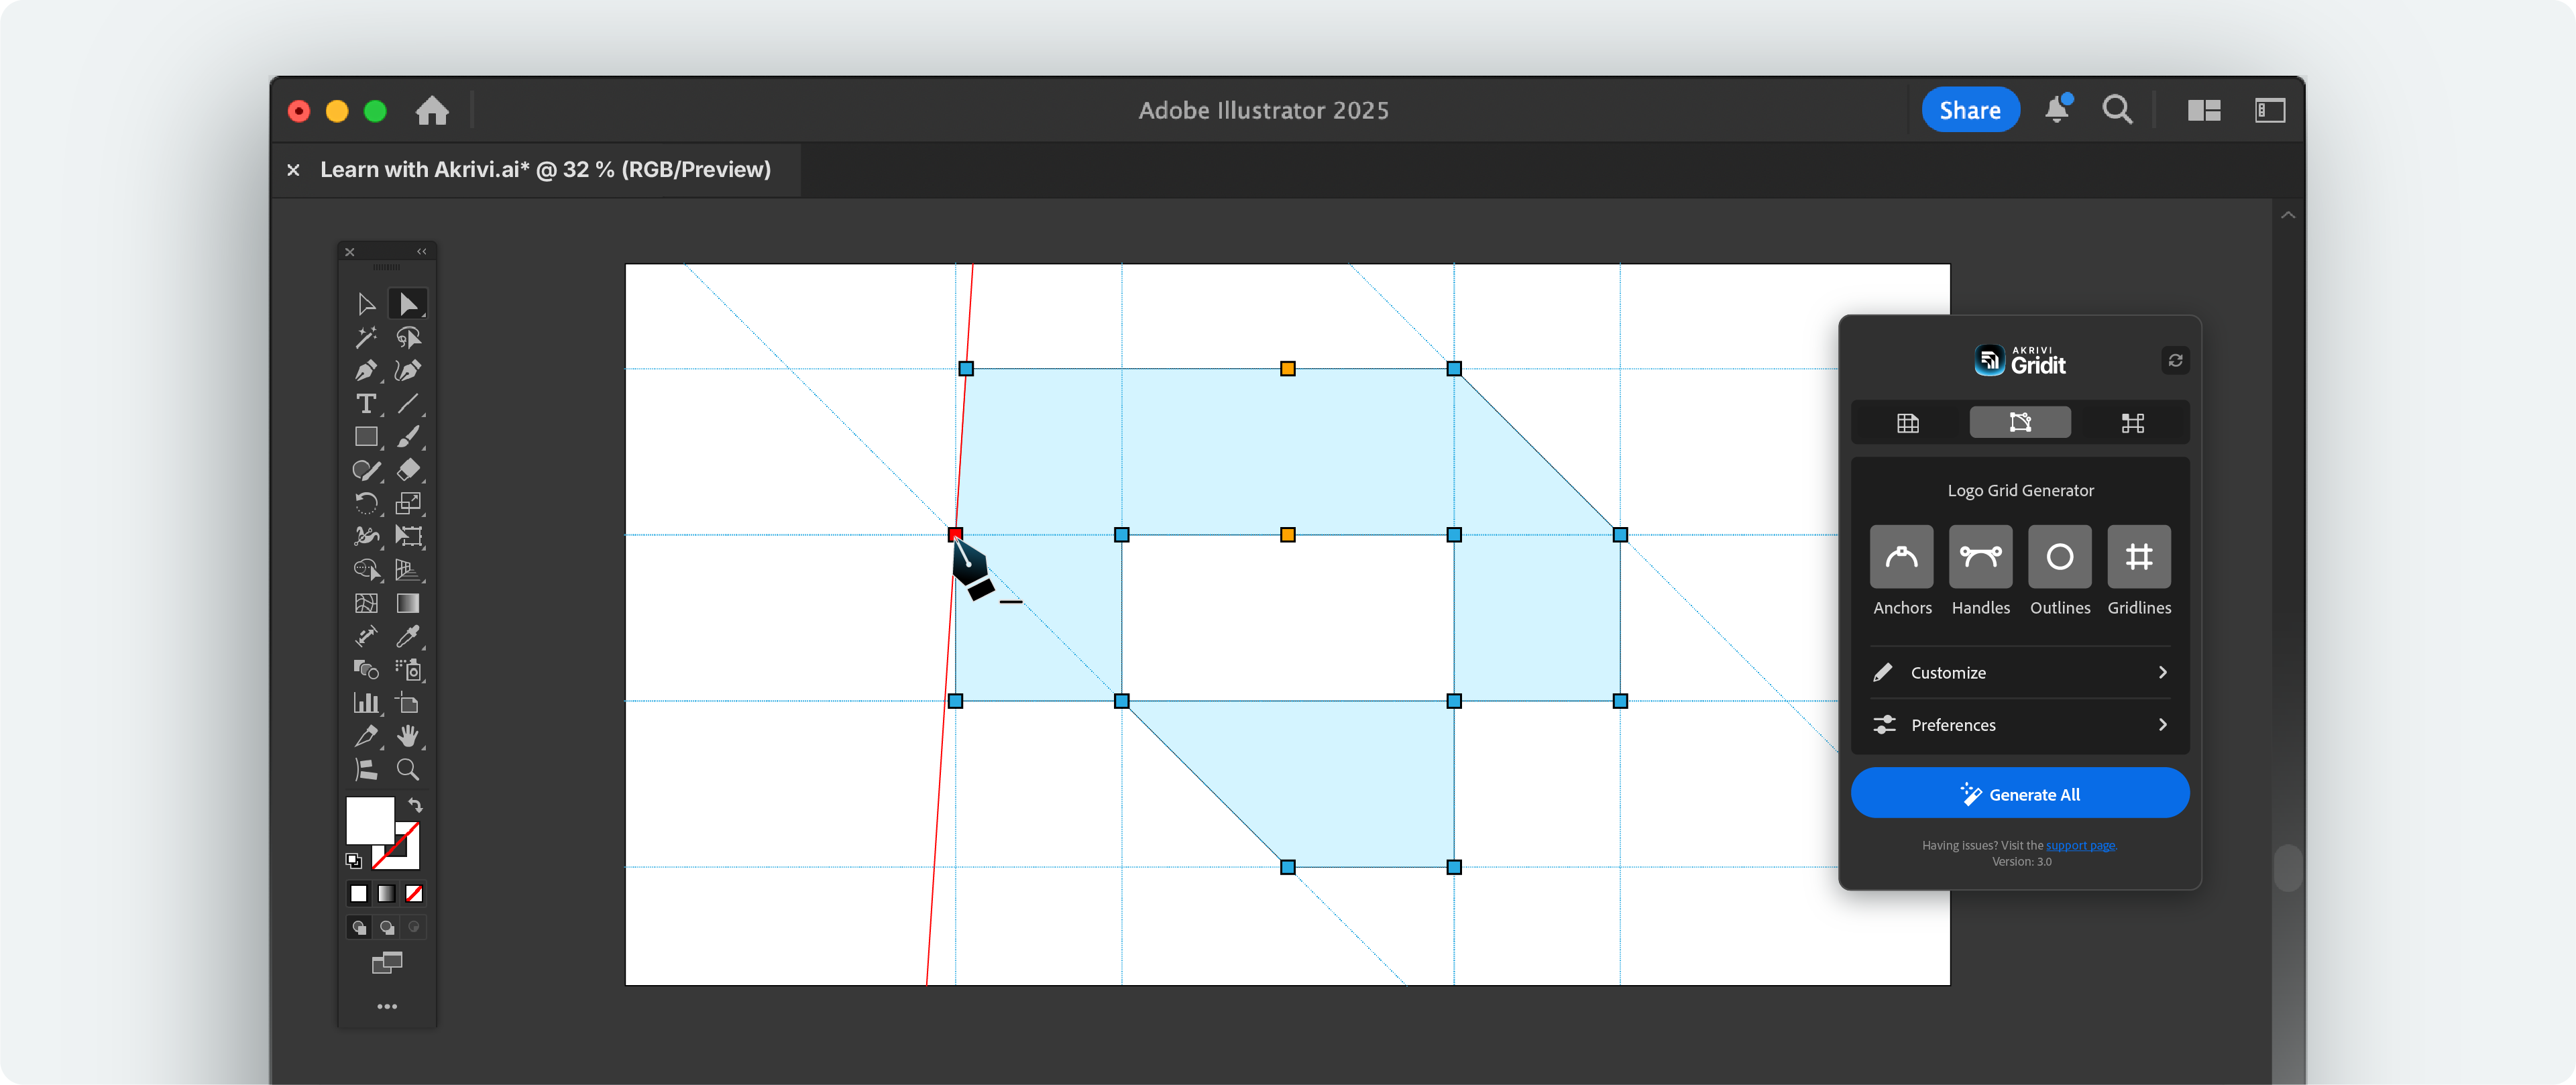Select the Hand tool
Screen dimensions: 2576x1085
click(x=408, y=736)
